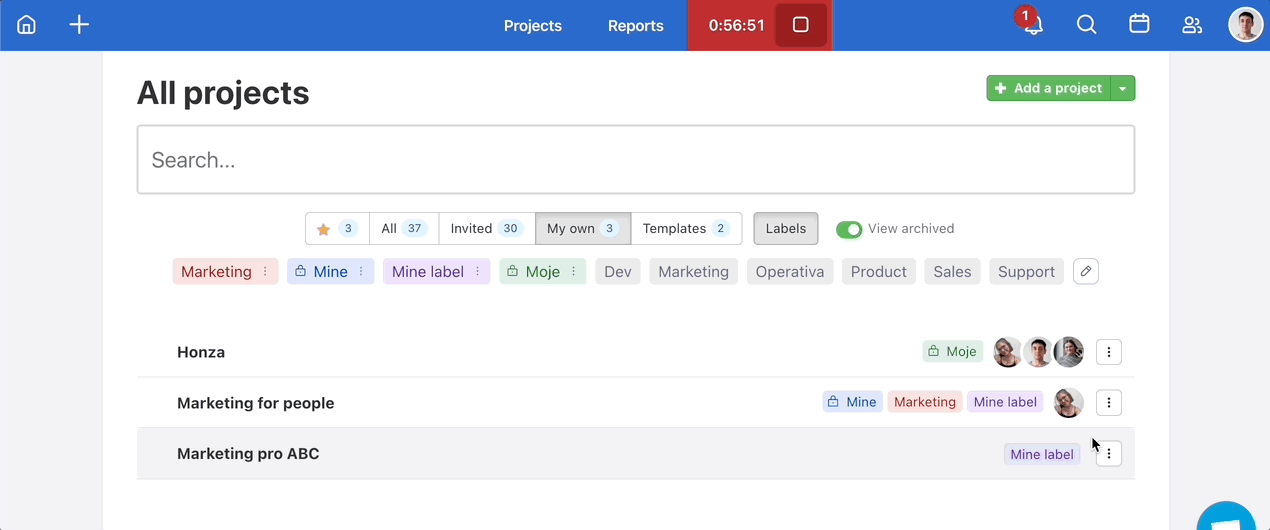This screenshot has width=1270, height=530.
Task: Click Moje tag on Honza row
Action: click(x=953, y=352)
